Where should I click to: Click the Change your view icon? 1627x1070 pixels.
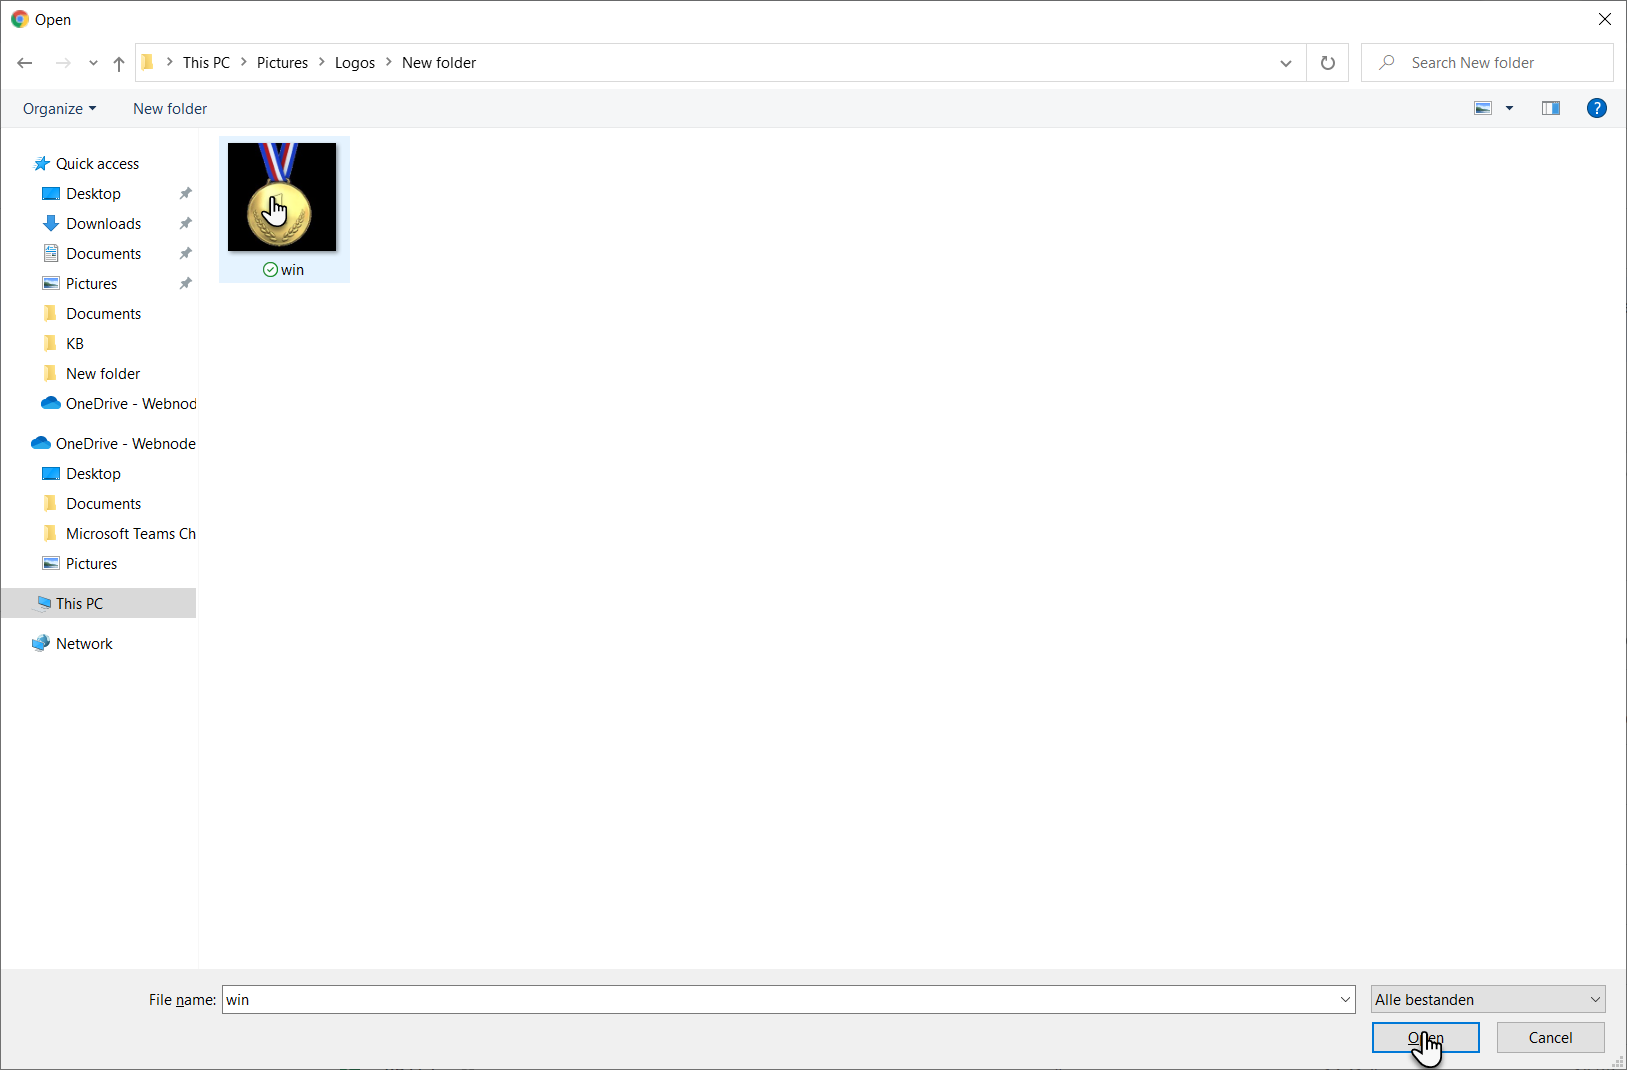pyautogui.click(x=1483, y=108)
